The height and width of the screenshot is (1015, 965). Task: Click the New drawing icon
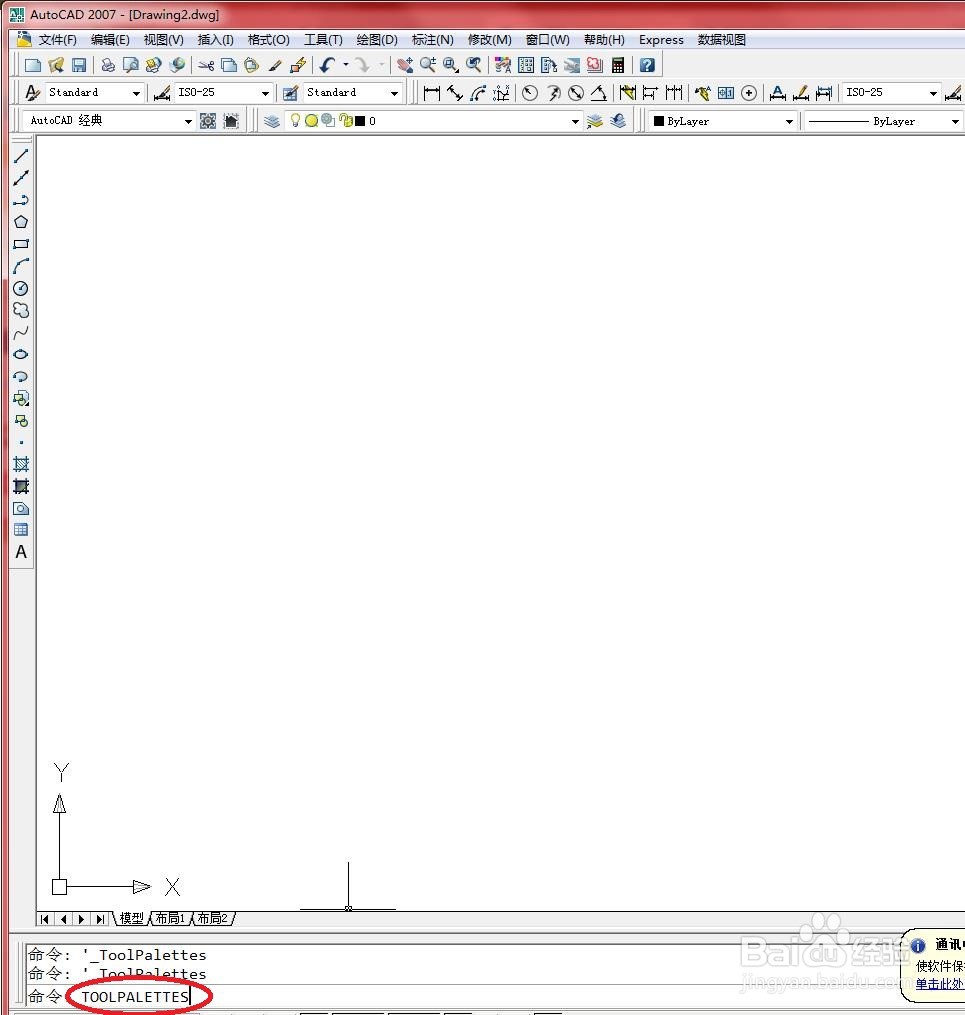(x=32, y=65)
